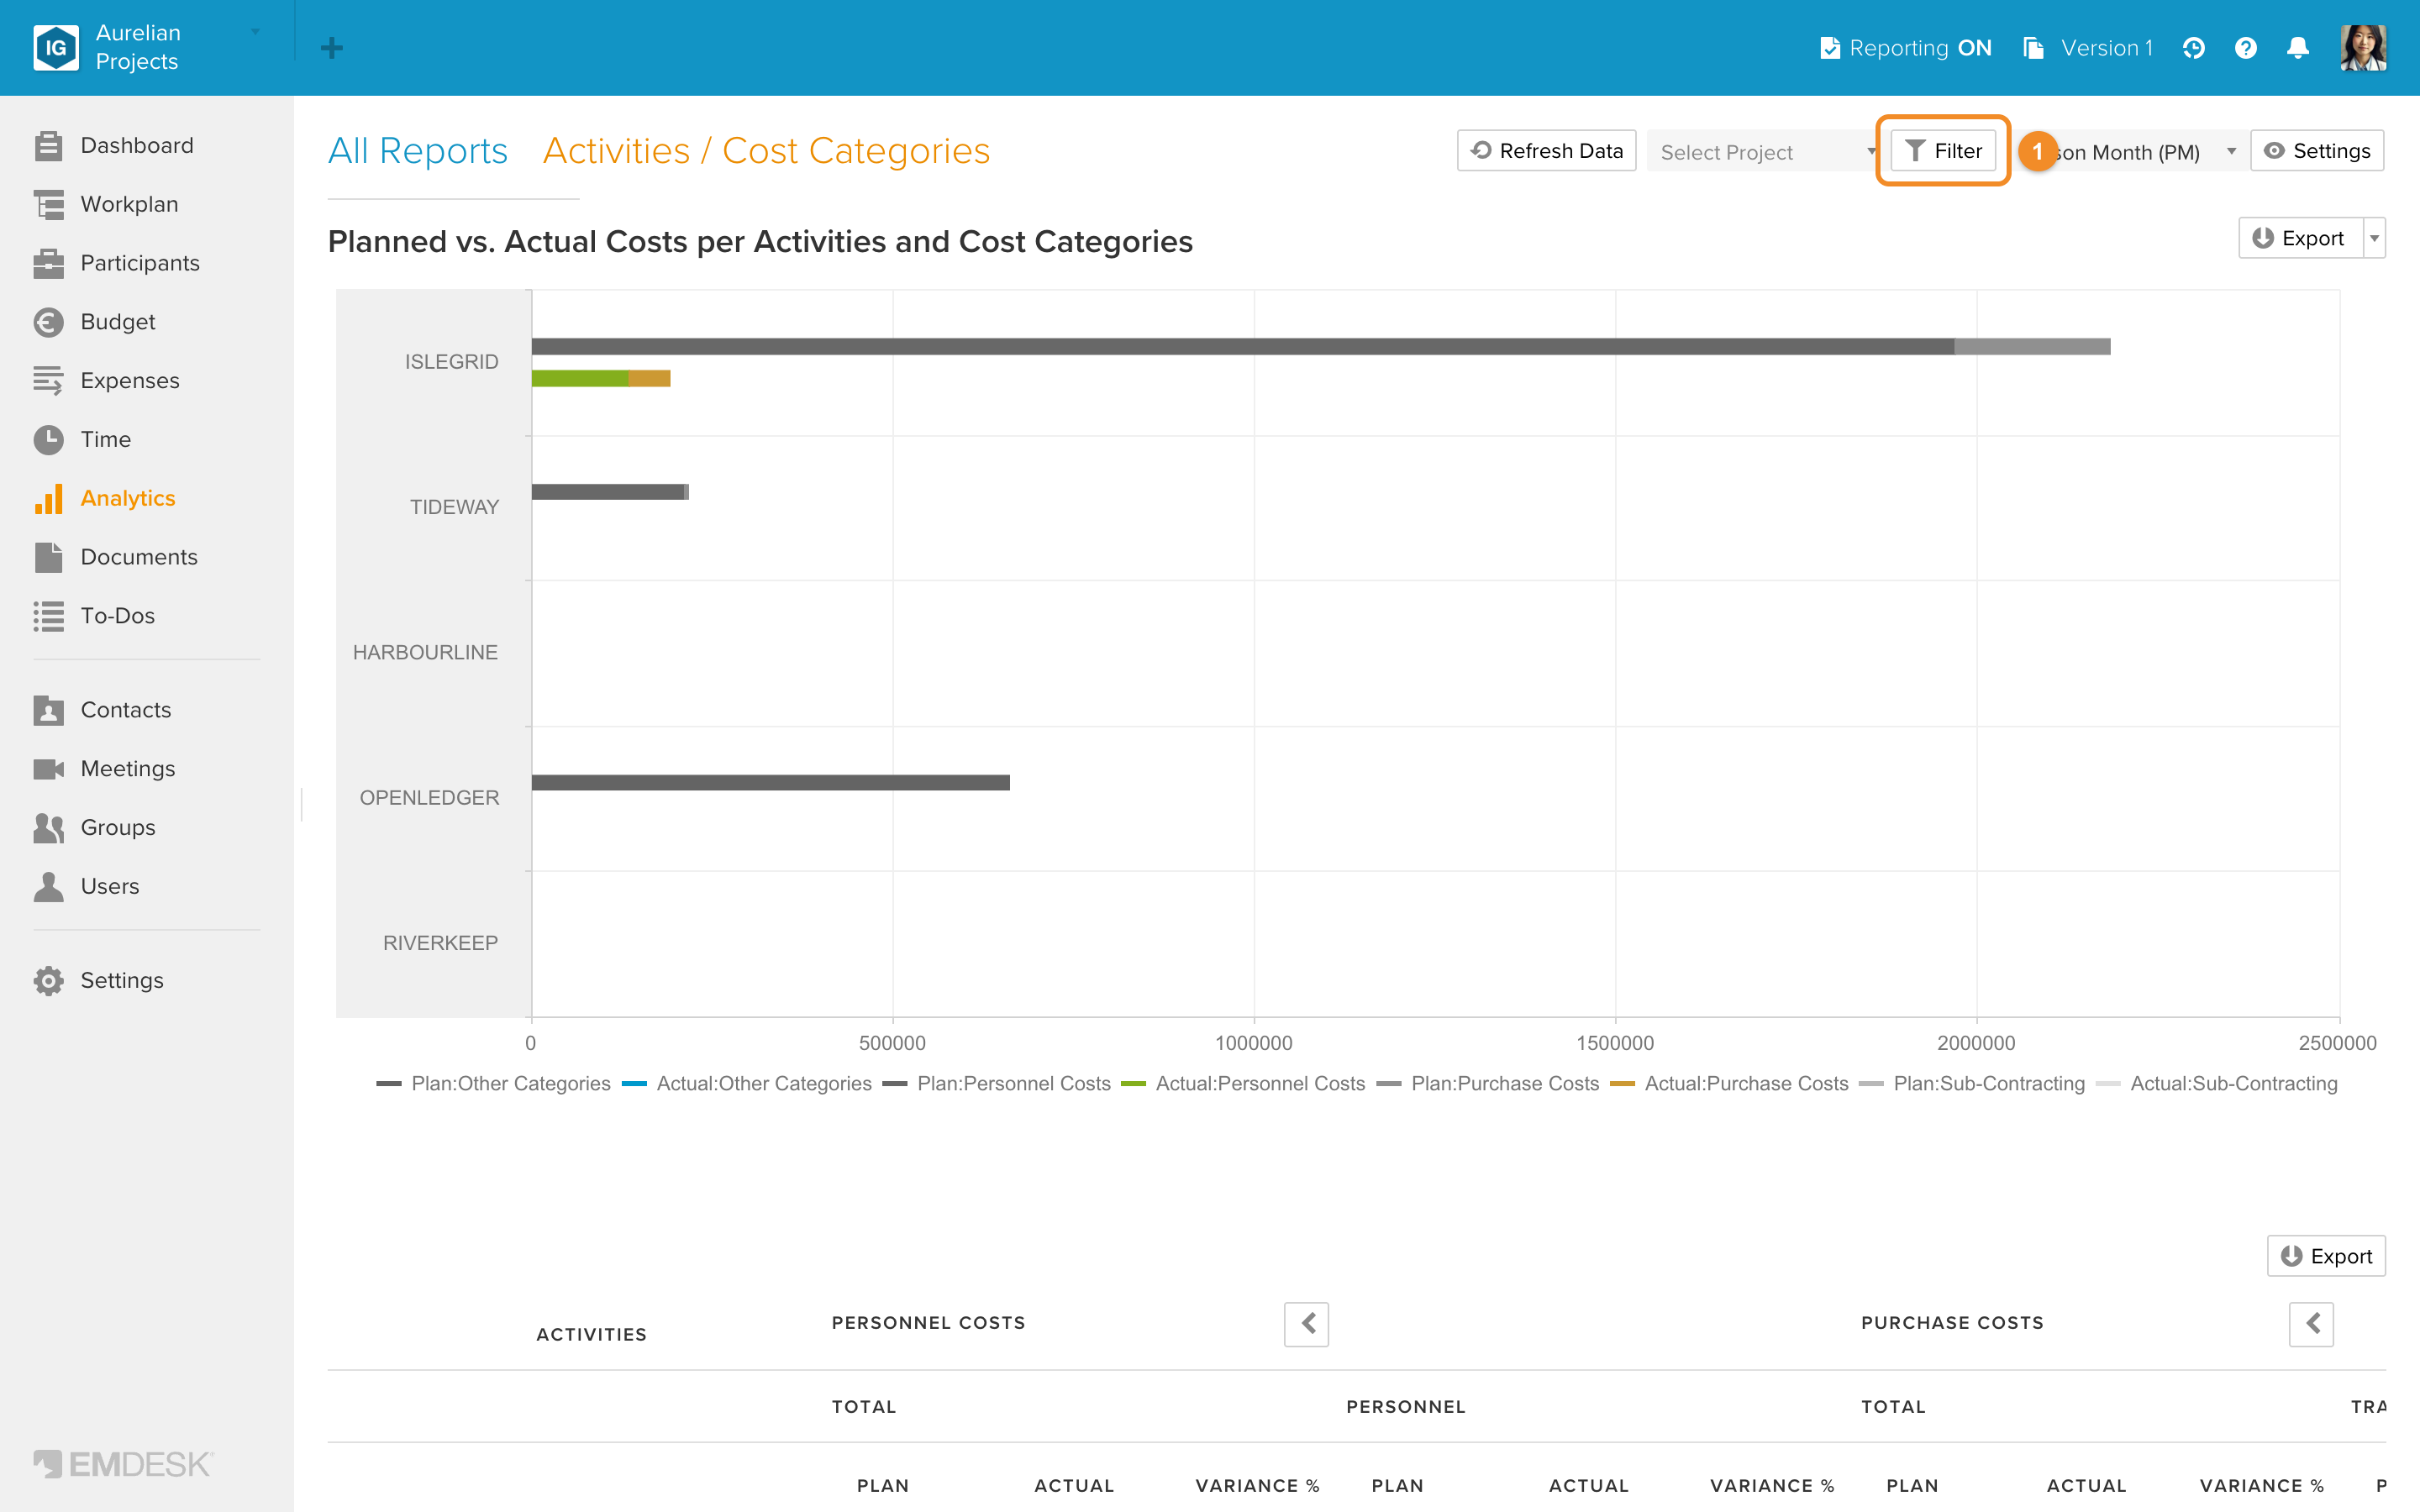Collapse the Purchase Costs column group
The height and width of the screenshot is (1512, 2420).
[x=2312, y=1324]
